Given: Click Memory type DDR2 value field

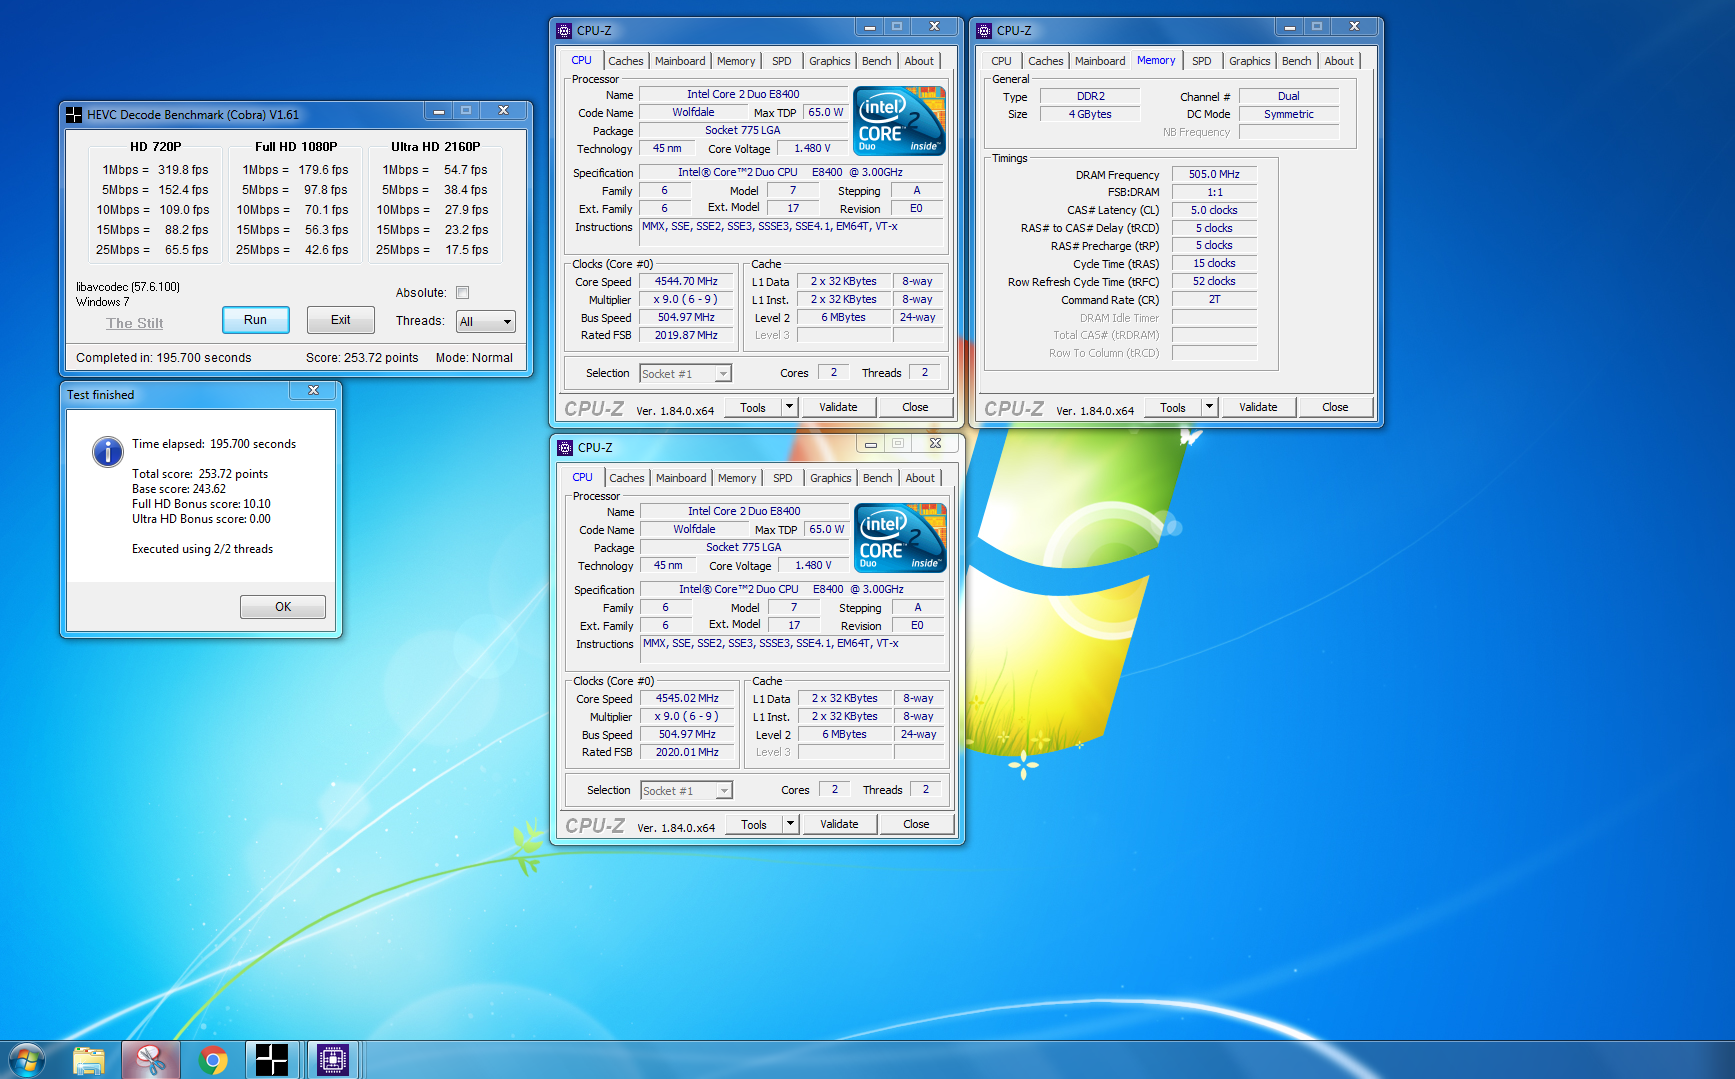Looking at the screenshot, I should click(x=1090, y=96).
